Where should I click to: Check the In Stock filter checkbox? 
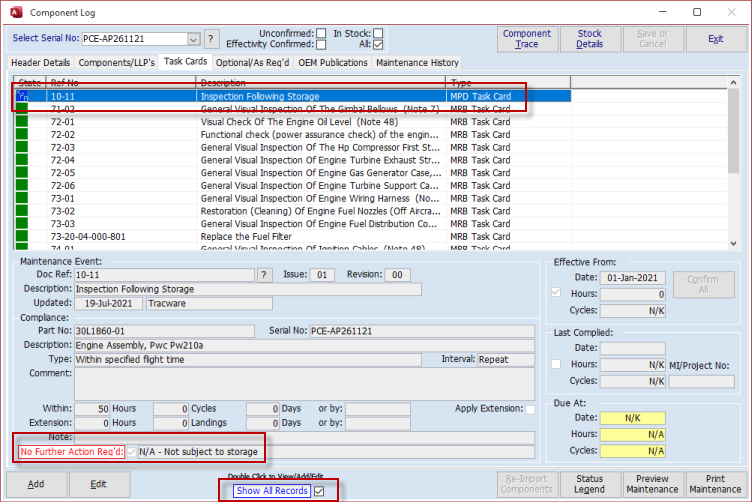[378, 33]
